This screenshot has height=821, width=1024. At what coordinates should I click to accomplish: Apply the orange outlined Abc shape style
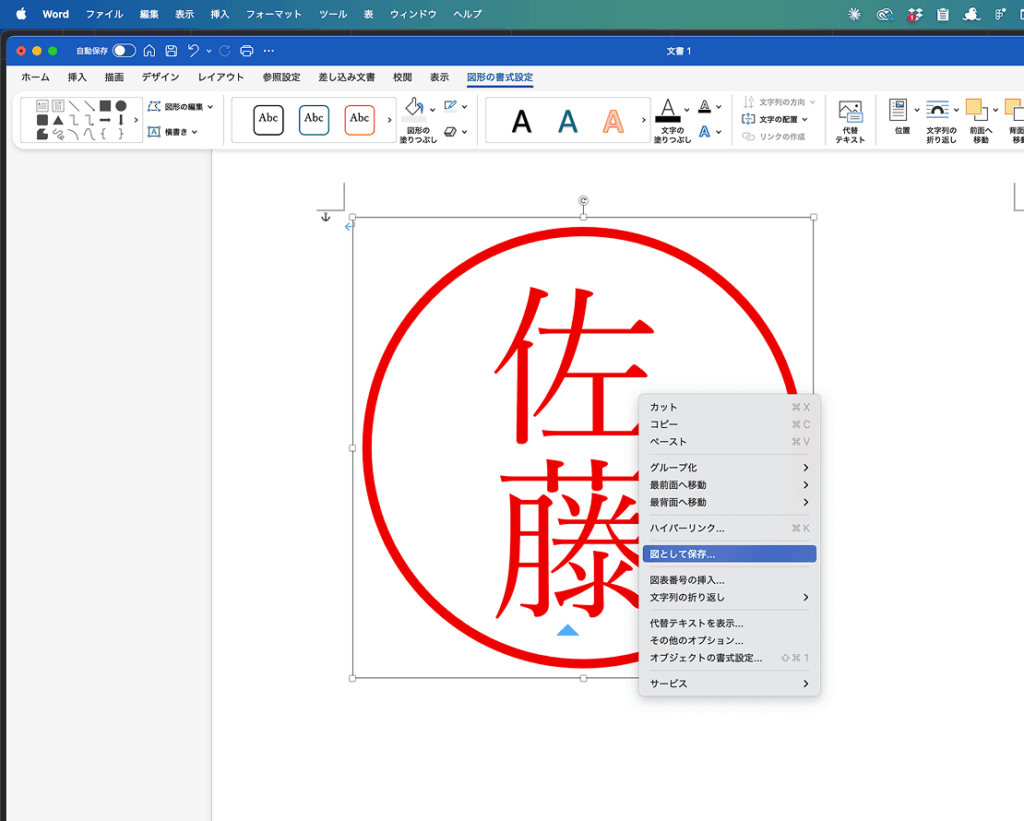click(x=360, y=120)
